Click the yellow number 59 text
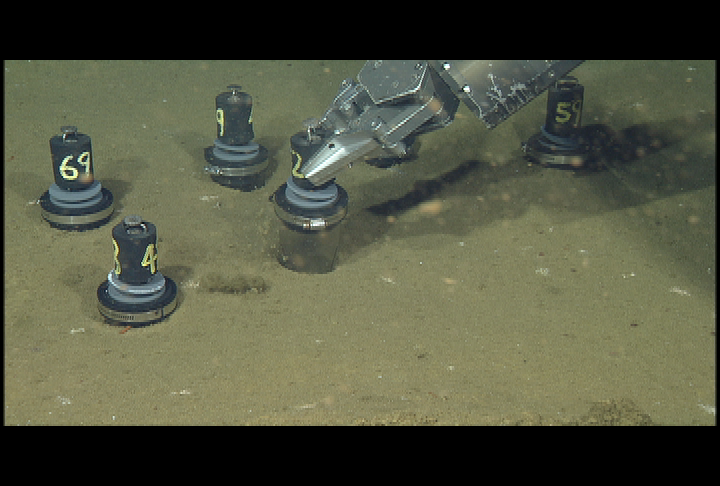The width and height of the screenshot is (720, 486). 568,112
